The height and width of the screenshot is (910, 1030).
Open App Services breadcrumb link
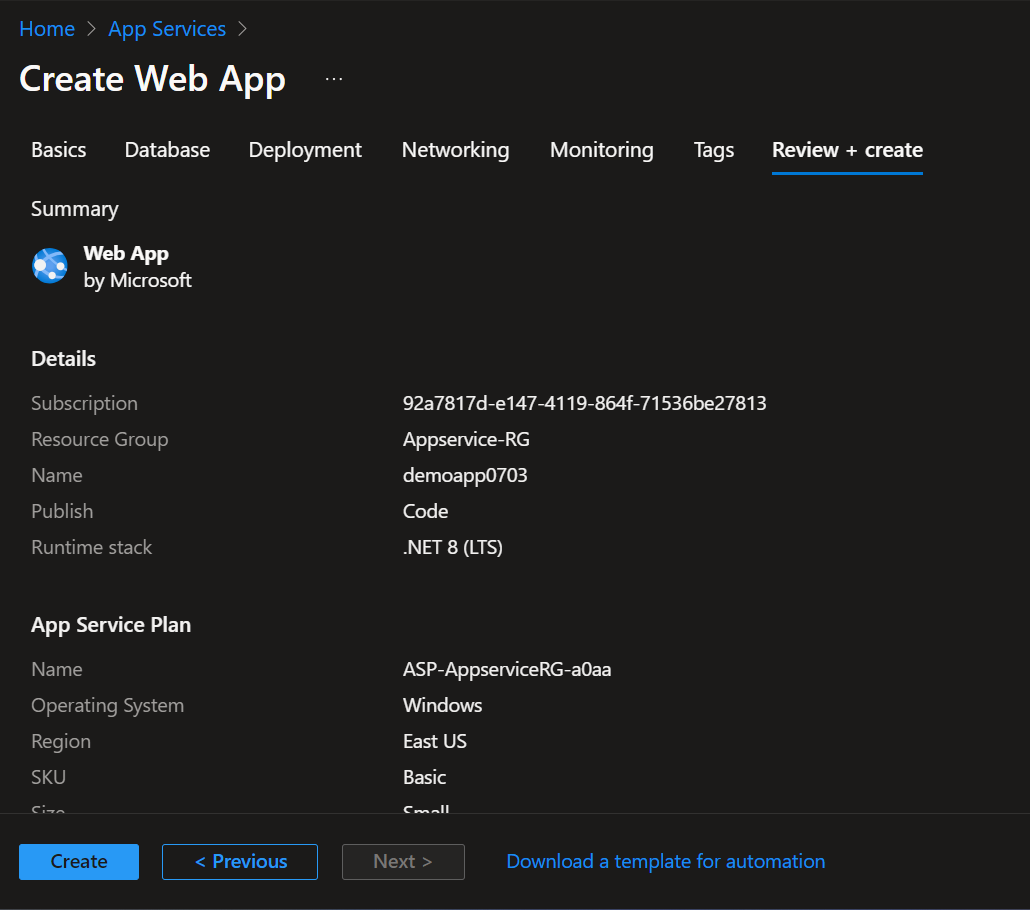167,29
